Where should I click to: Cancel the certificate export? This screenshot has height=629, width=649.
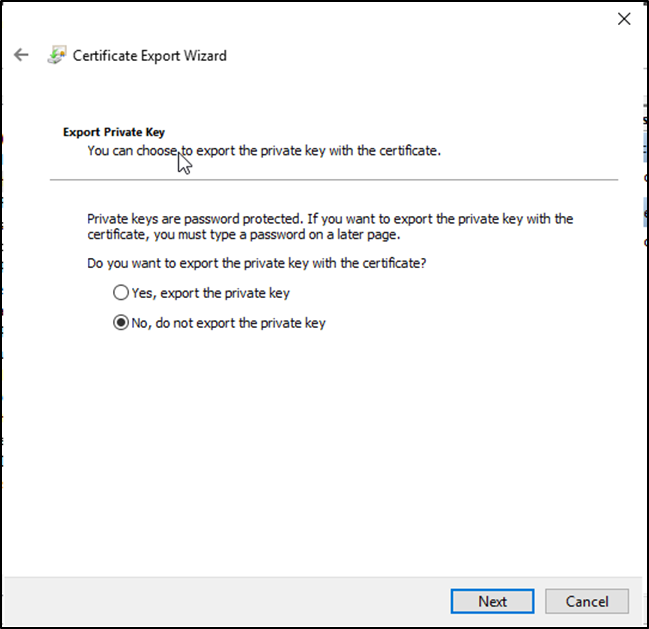[586, 601]
